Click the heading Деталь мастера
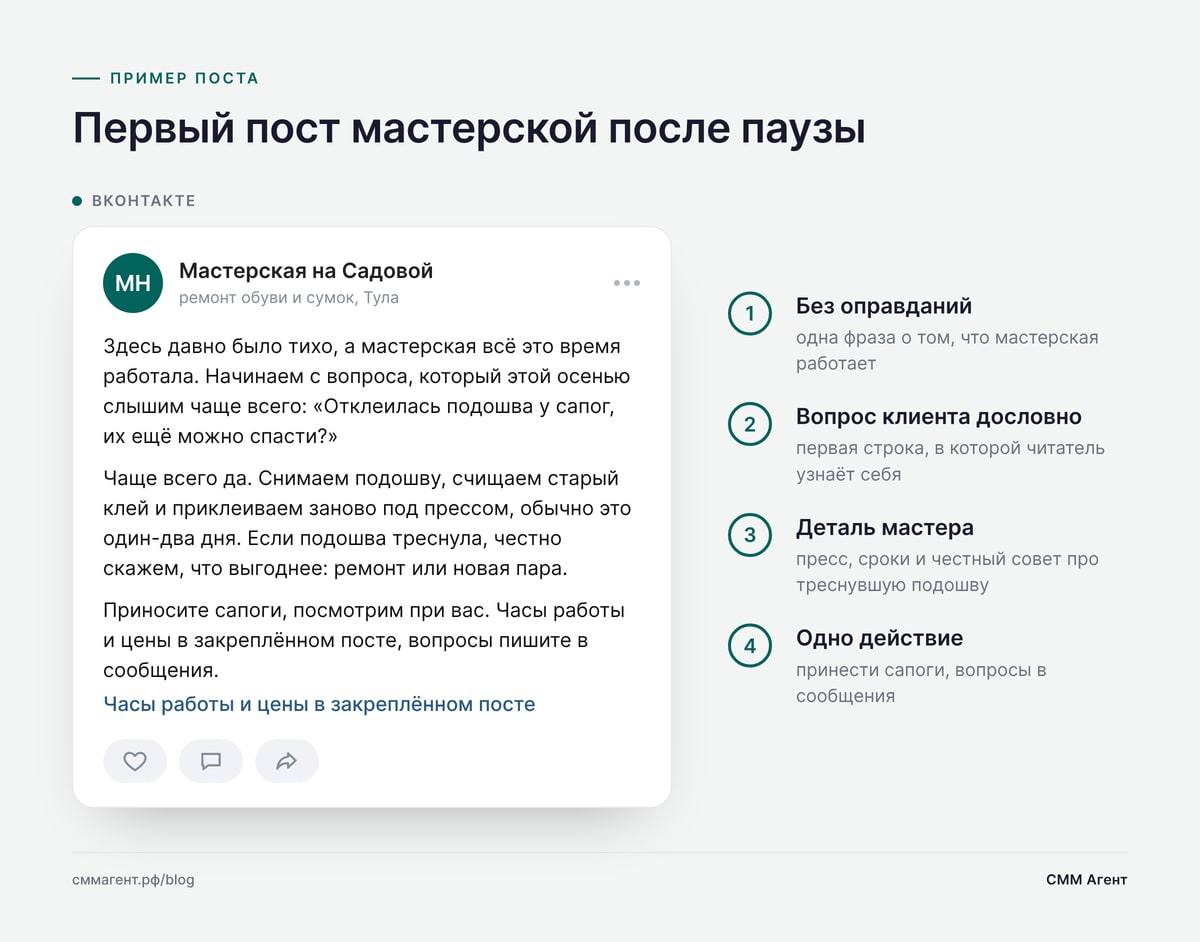Screen dimensions: 1200x942 [x=885, y=528]
